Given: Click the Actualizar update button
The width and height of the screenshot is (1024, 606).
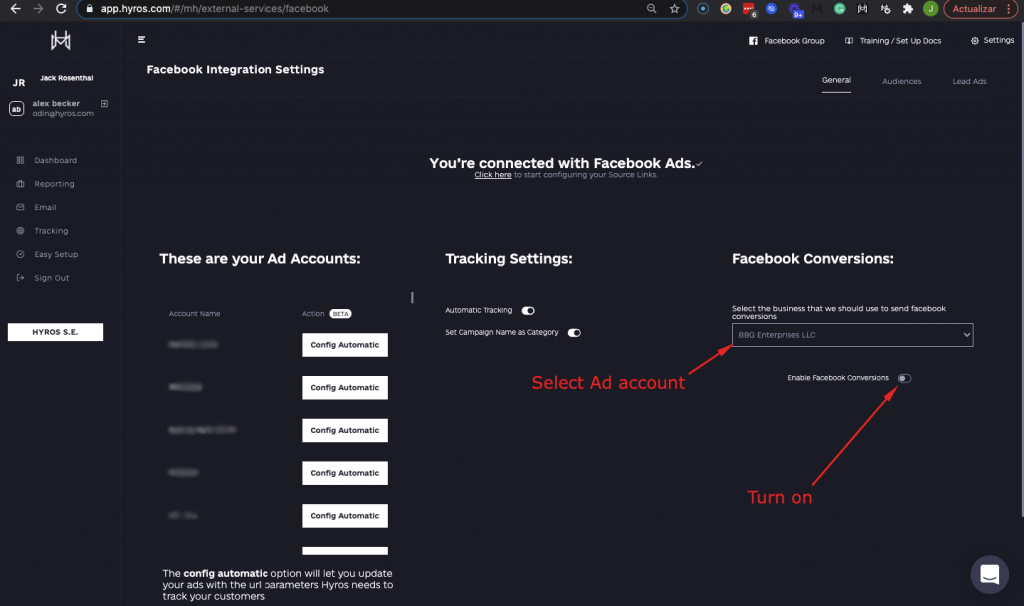Looking at the screenshot, I should click(974, 8).
